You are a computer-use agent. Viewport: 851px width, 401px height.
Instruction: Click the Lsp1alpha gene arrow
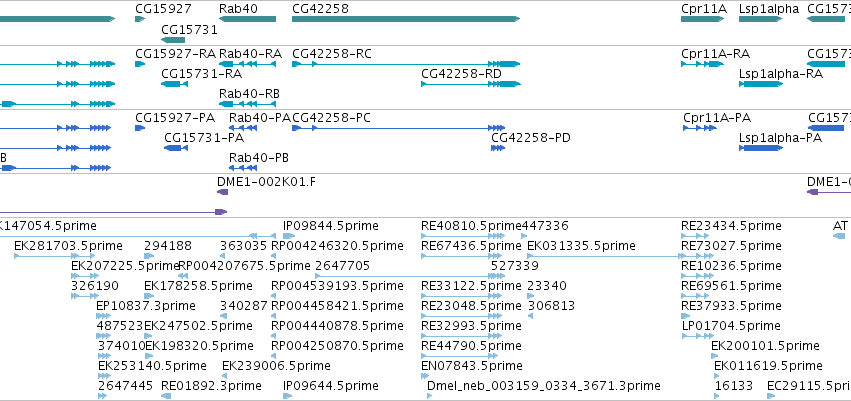tap(761, 19)
